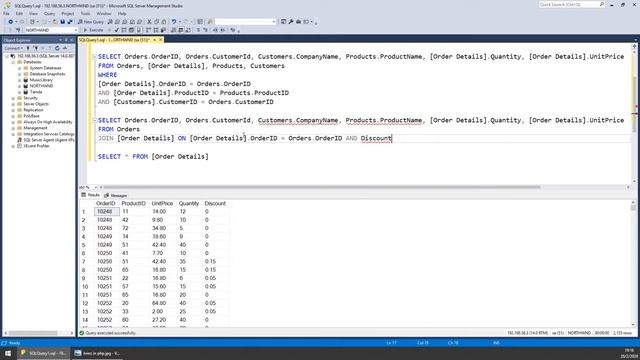The width and height of the screenshot is (640, 360).
Task: Click the Copy icon in toolbar
Action: [x=157, y=22]
